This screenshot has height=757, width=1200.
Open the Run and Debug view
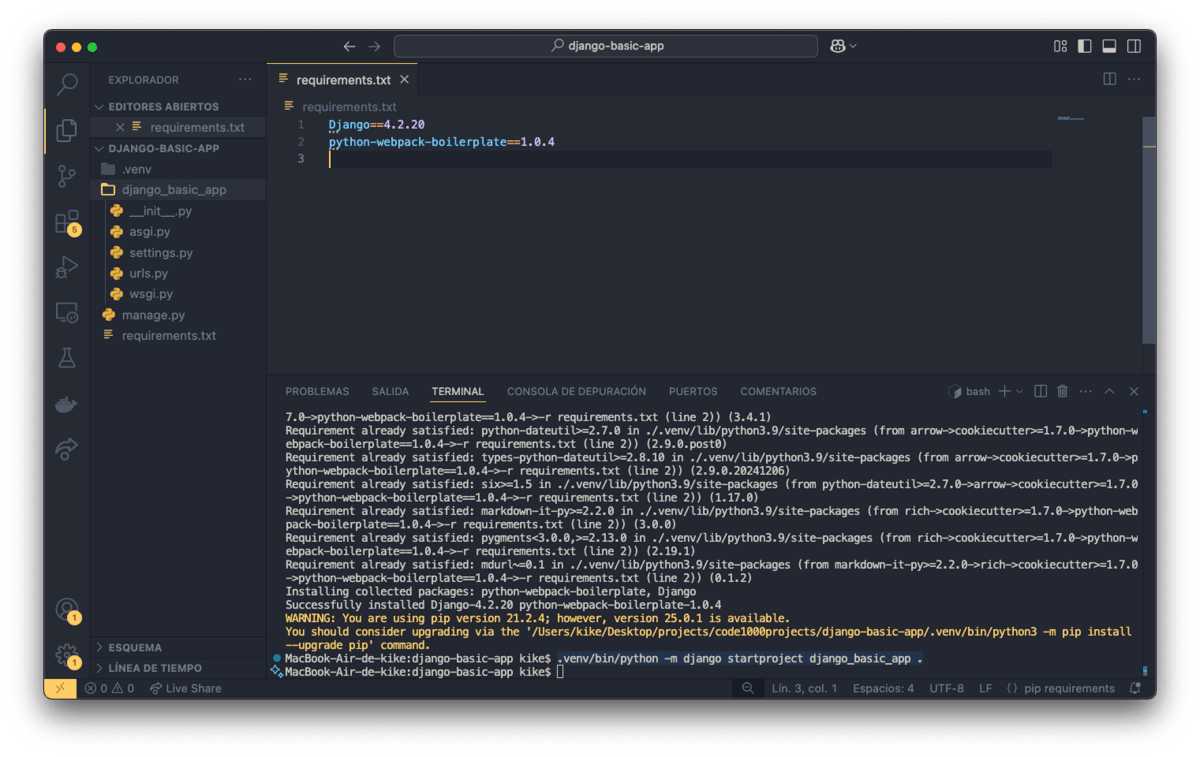coord(67,267)
